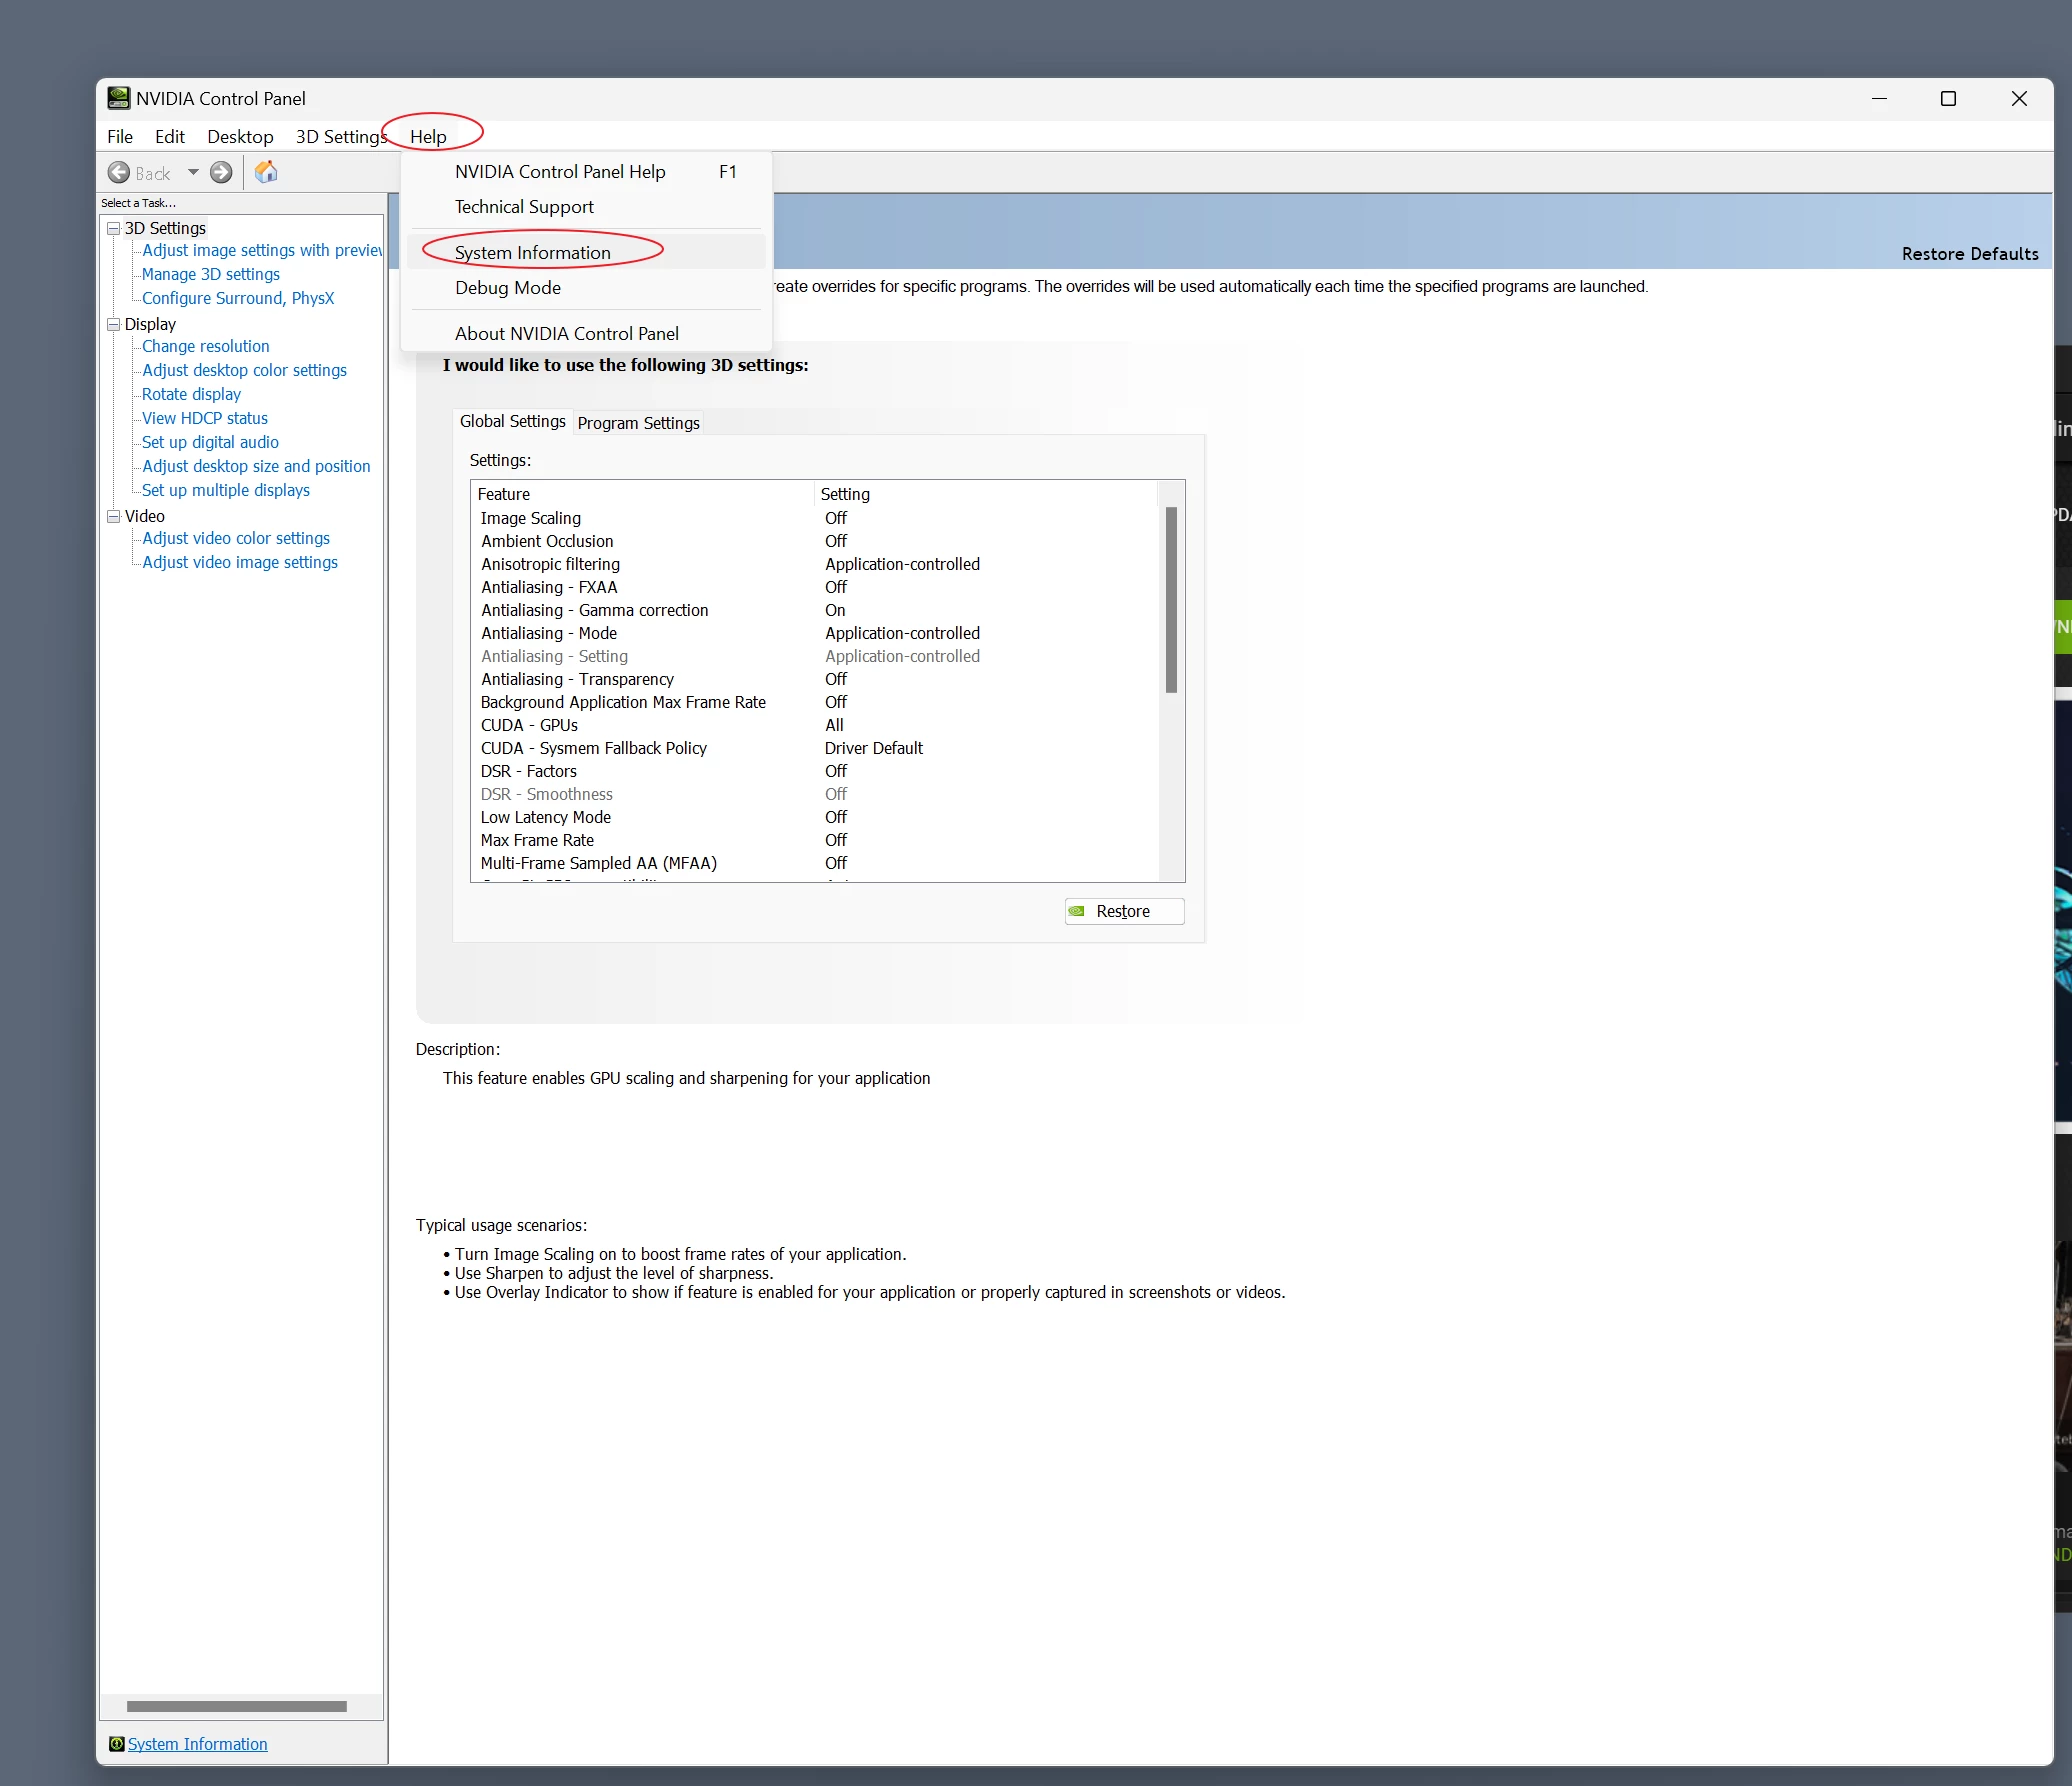
Task: Switch to the Program Settings tab
Action: (638, 423)
